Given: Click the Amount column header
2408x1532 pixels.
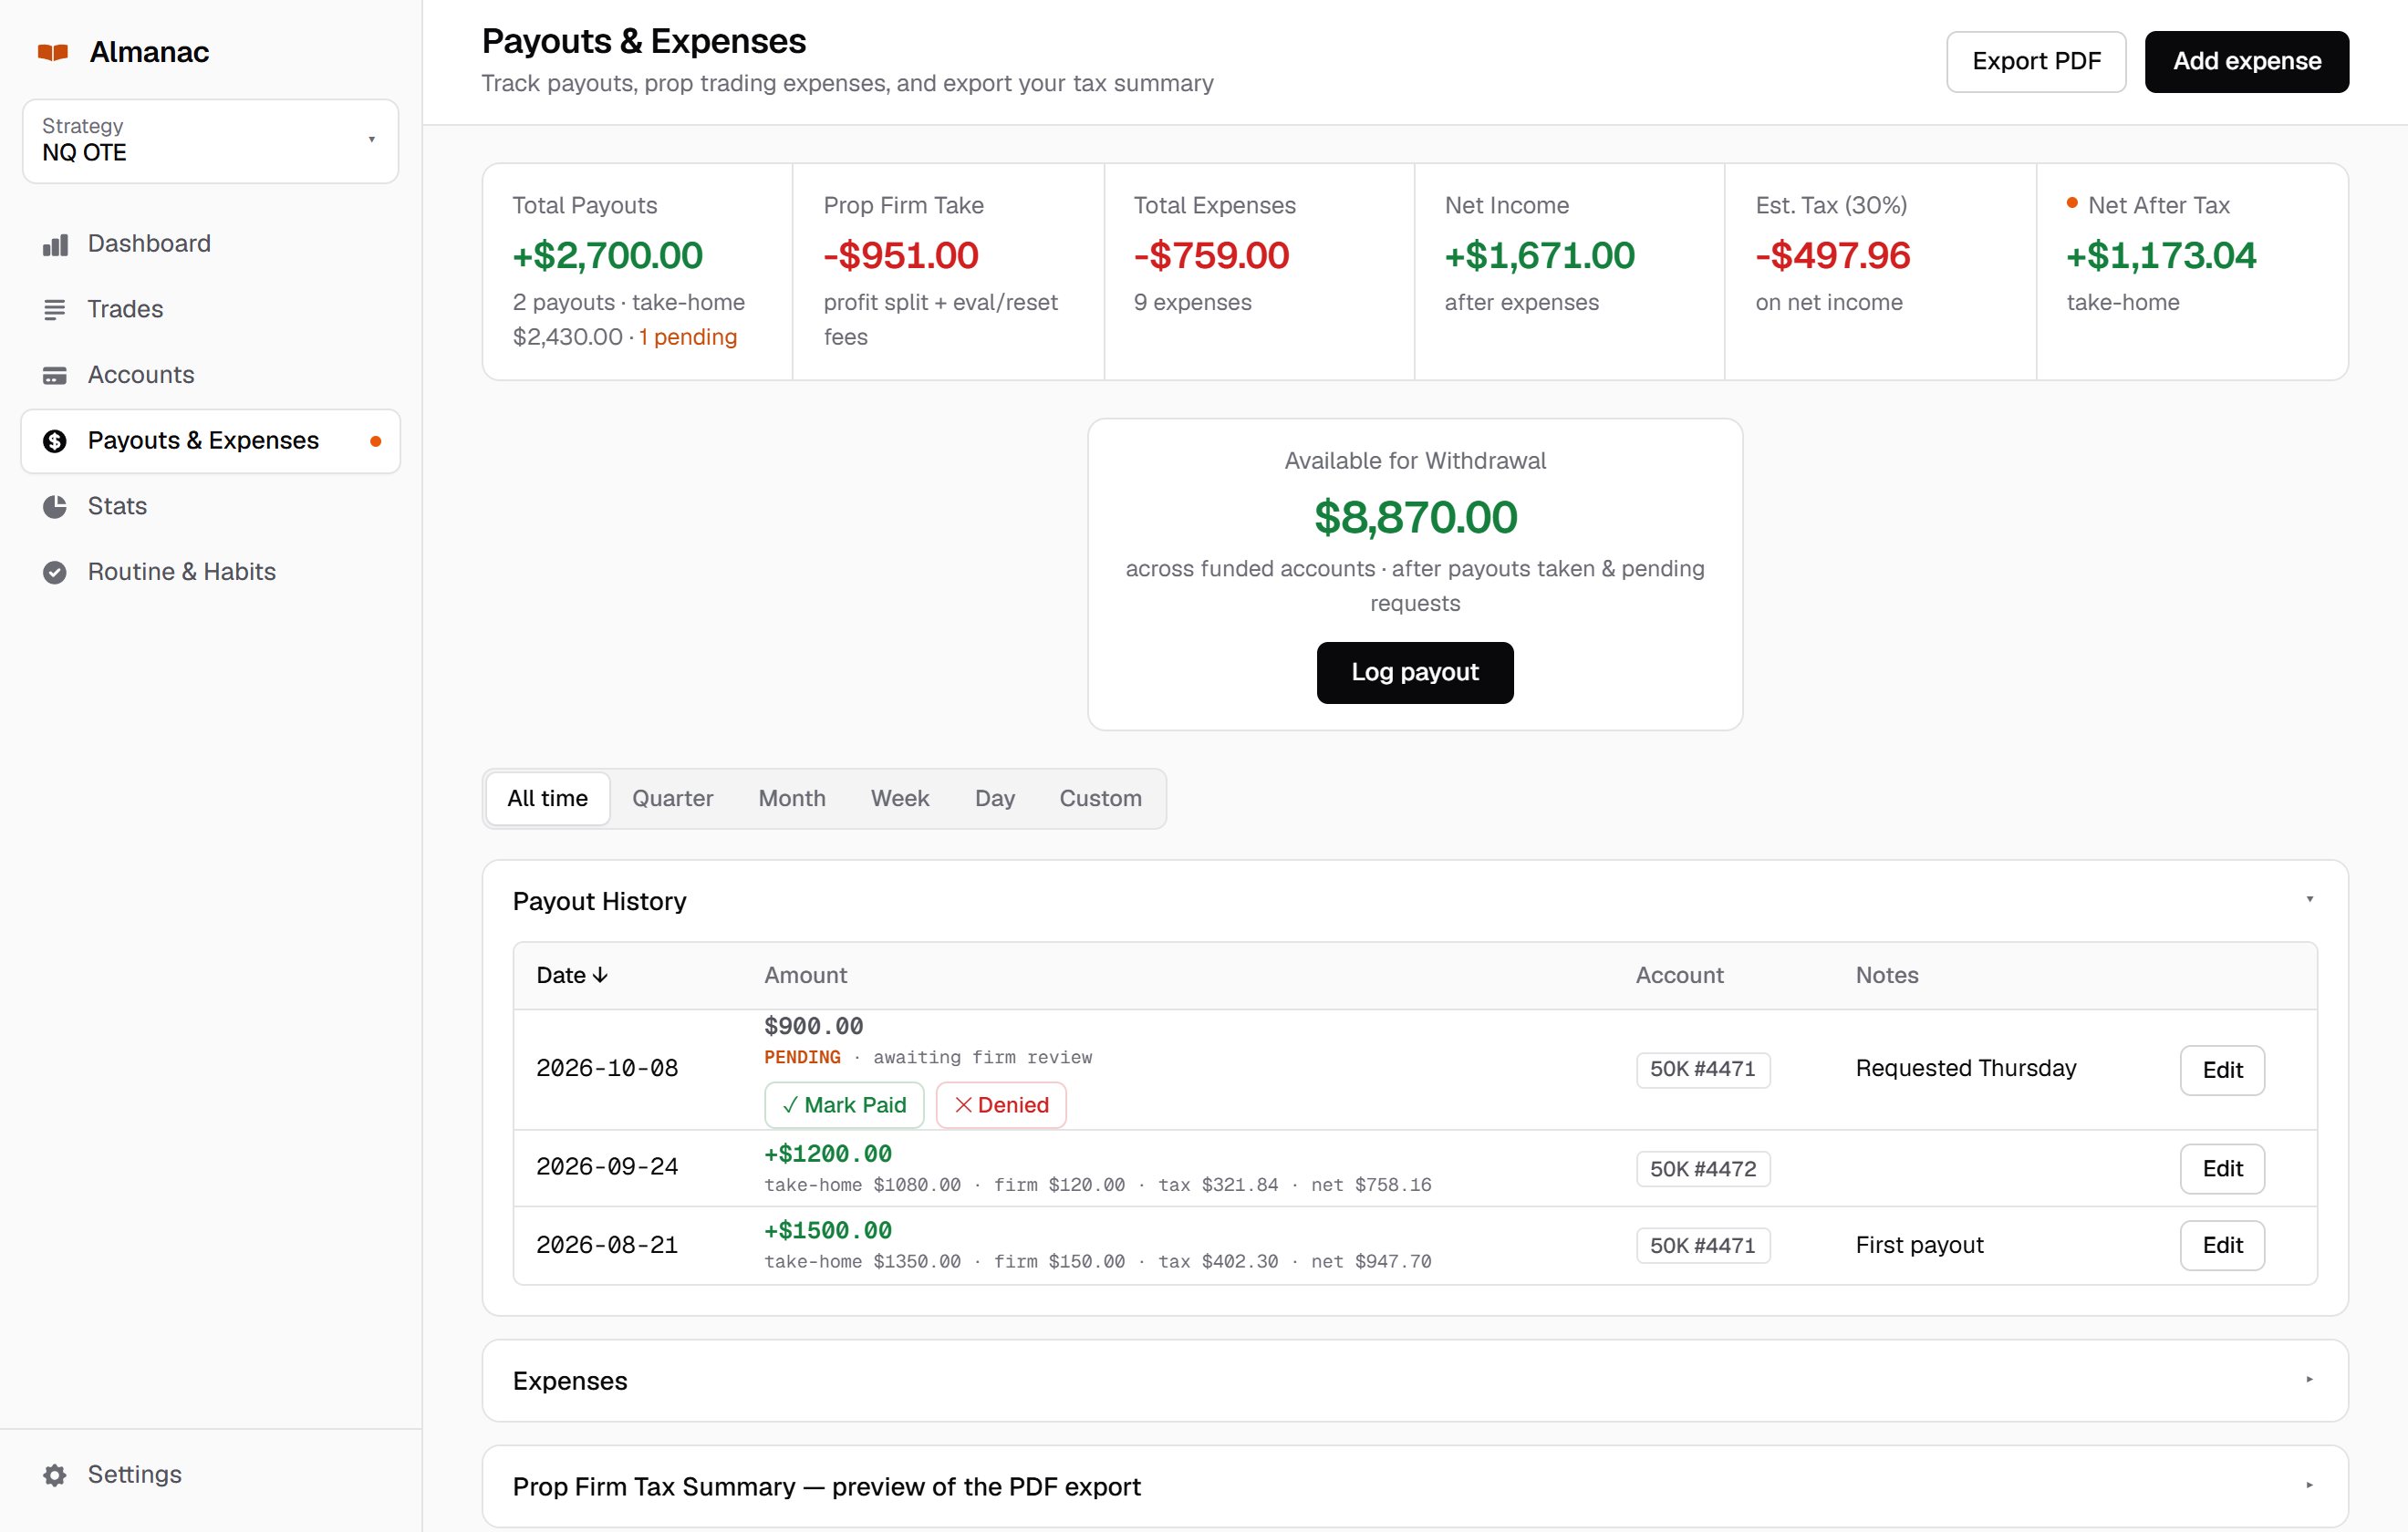Looking at the screenshot, I should [x=805, y=976].
